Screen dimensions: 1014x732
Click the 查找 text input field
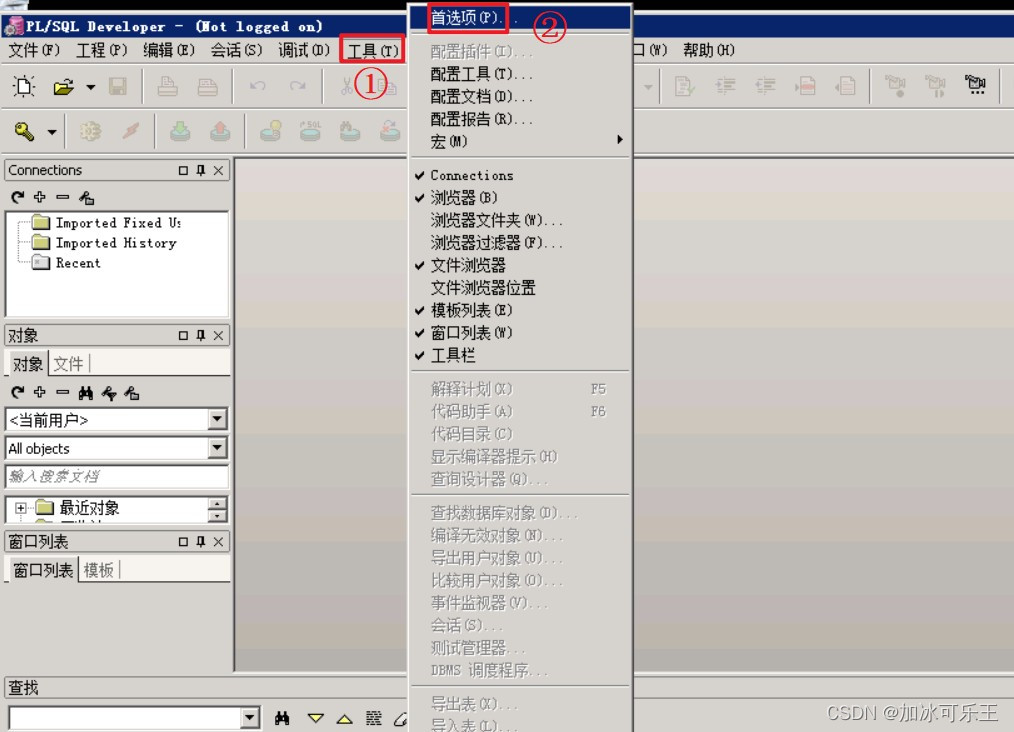(125, 718)
